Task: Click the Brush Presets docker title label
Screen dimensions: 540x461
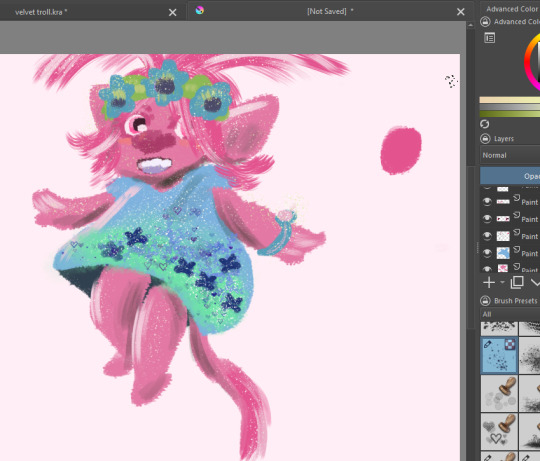Action: click(516, 301)
